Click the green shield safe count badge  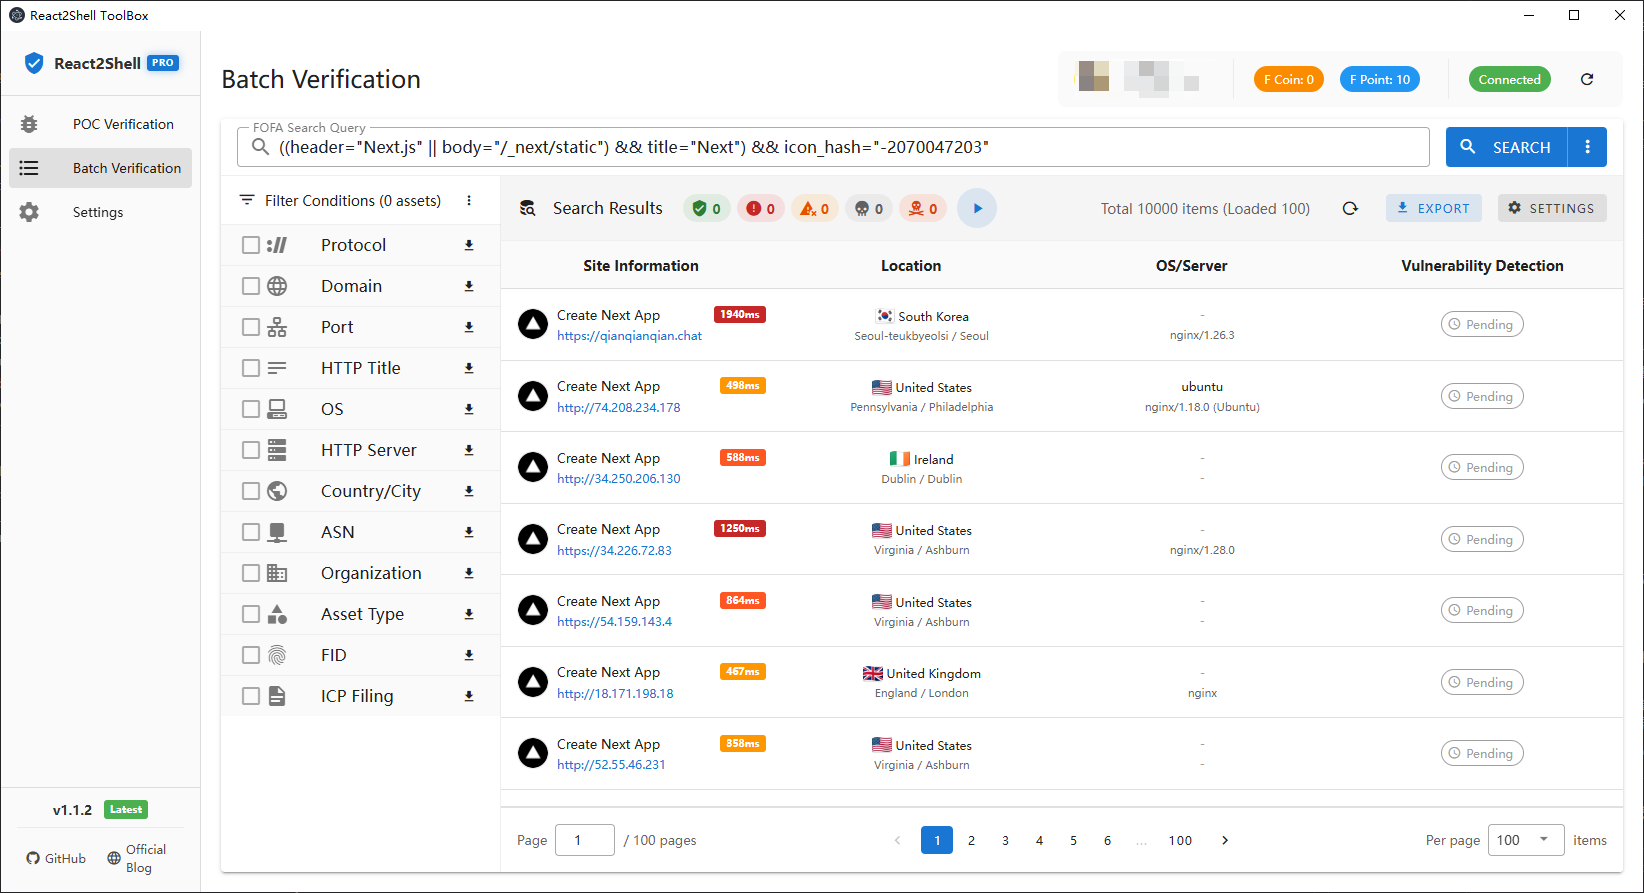(x=707, y=208)
